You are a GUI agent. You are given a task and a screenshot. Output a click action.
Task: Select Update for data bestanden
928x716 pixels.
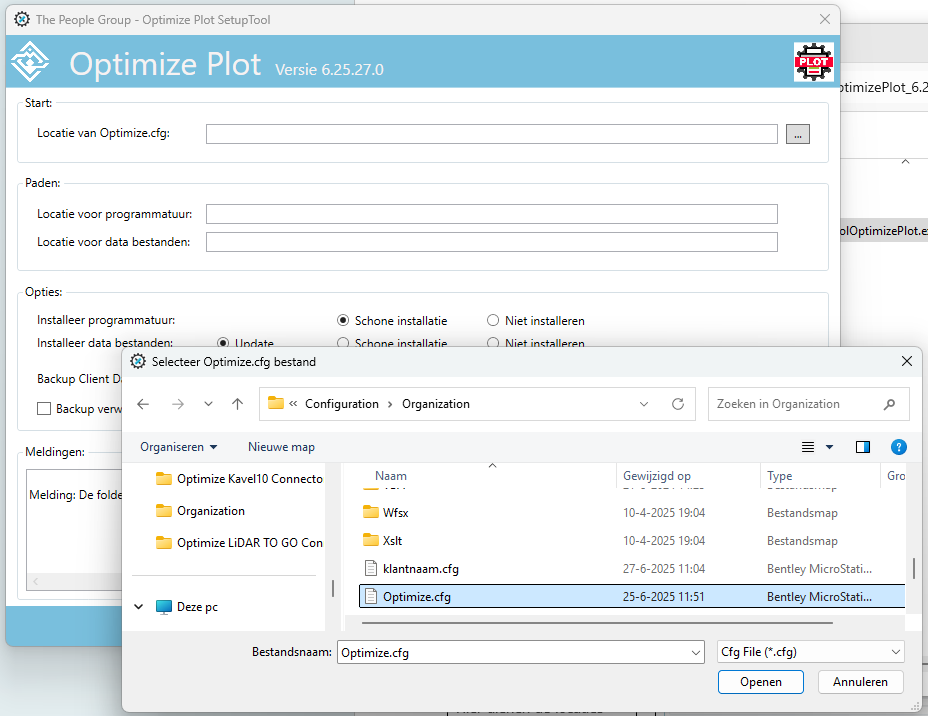pos(223,343)
